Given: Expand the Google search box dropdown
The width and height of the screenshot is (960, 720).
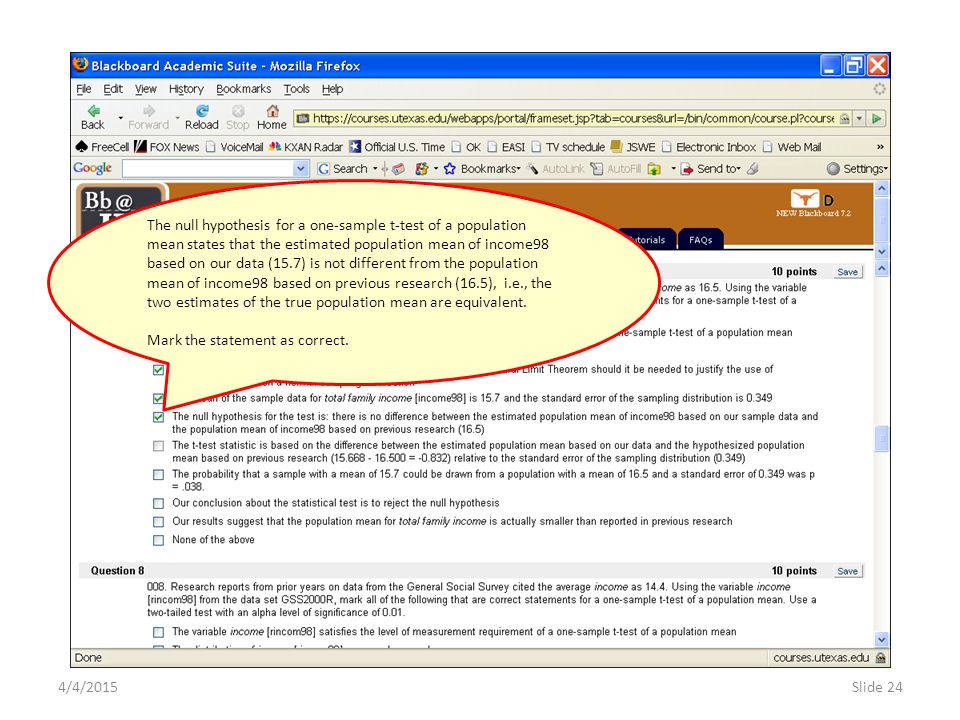Looking at the screenshot, I should (x=301, y=168).
